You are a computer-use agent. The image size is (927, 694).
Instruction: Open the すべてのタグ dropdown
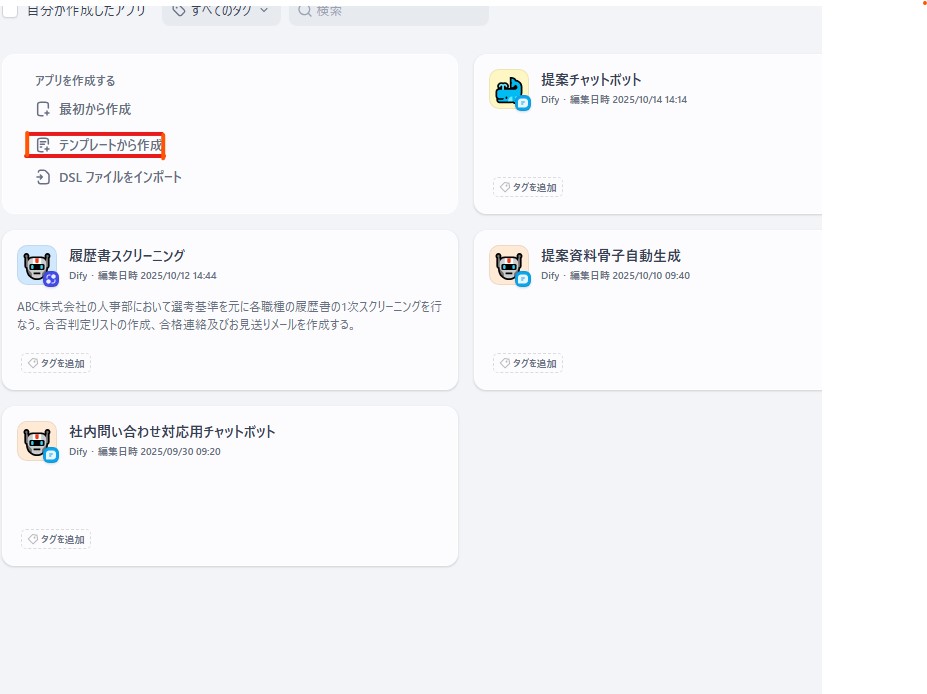(221, 12)
